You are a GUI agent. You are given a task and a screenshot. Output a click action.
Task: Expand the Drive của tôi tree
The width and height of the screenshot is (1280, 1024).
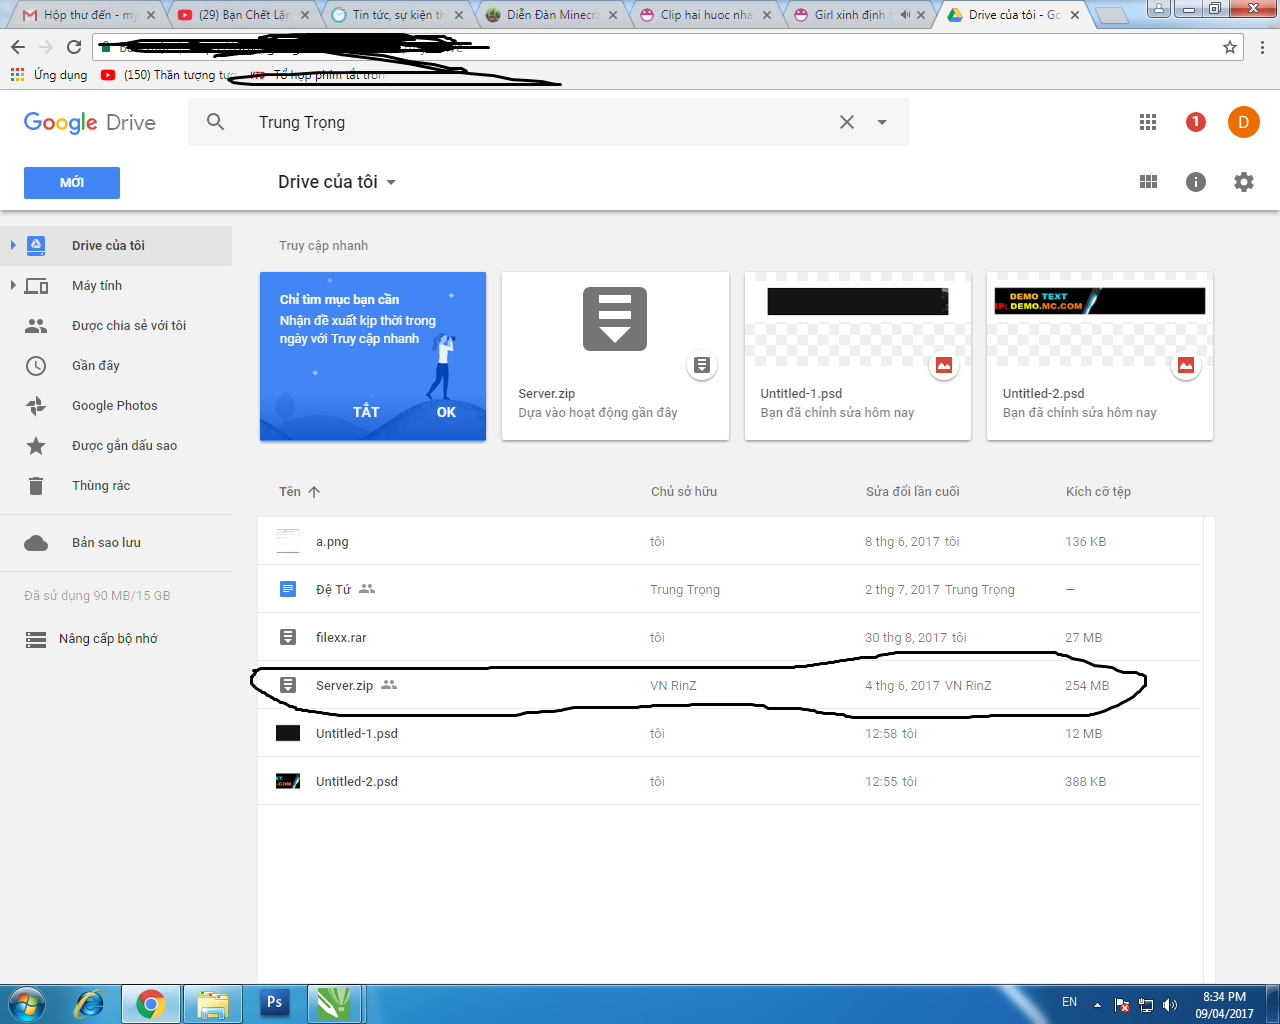(x=13, y=245)
